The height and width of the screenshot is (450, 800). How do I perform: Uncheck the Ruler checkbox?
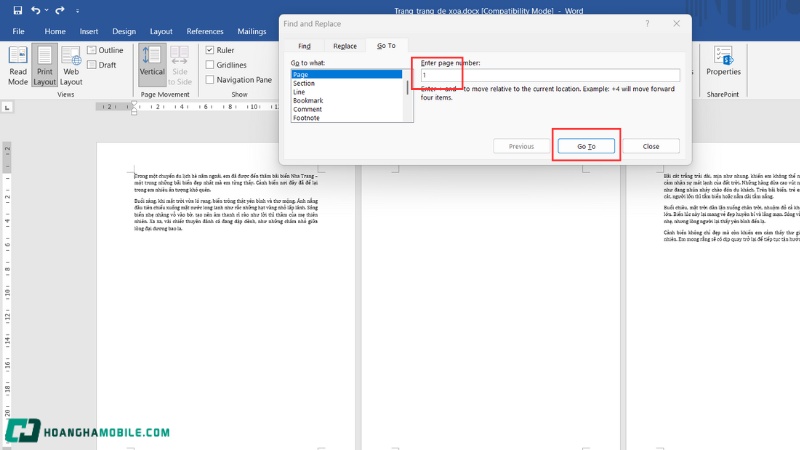(x=210, y=50)
